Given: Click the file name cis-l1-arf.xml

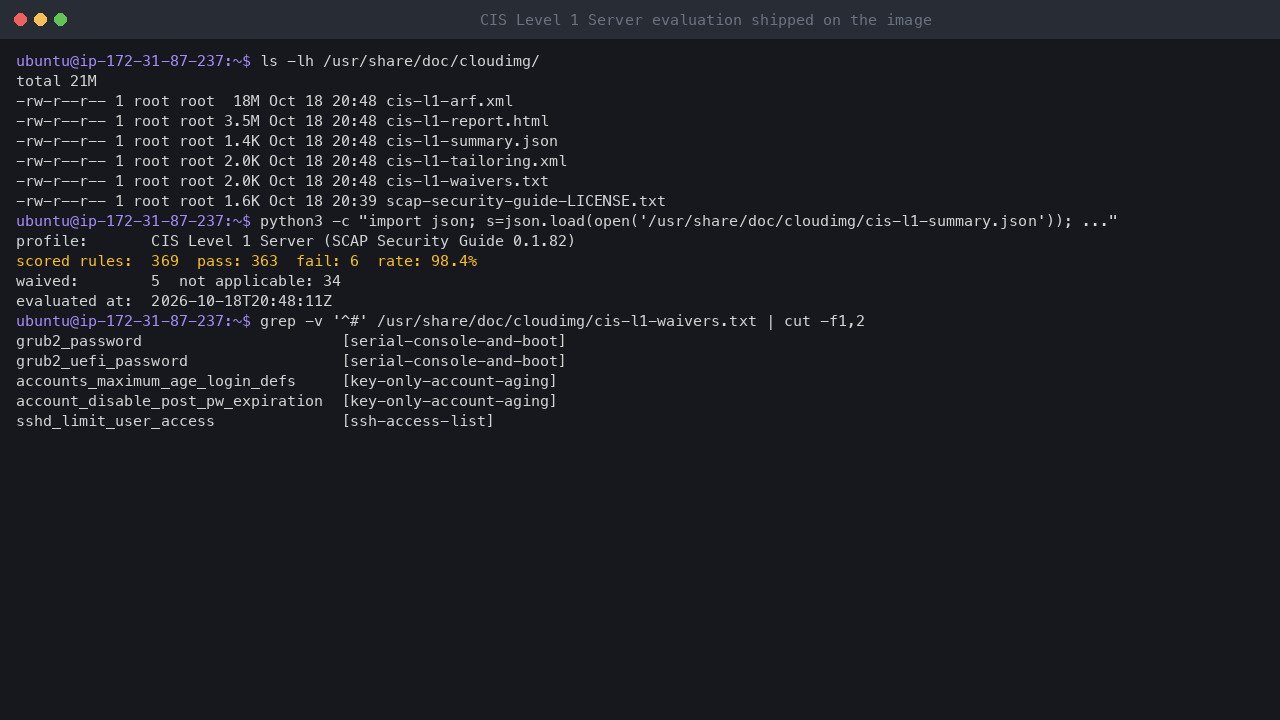Looking at the screenshot, I should coord(449,101).
